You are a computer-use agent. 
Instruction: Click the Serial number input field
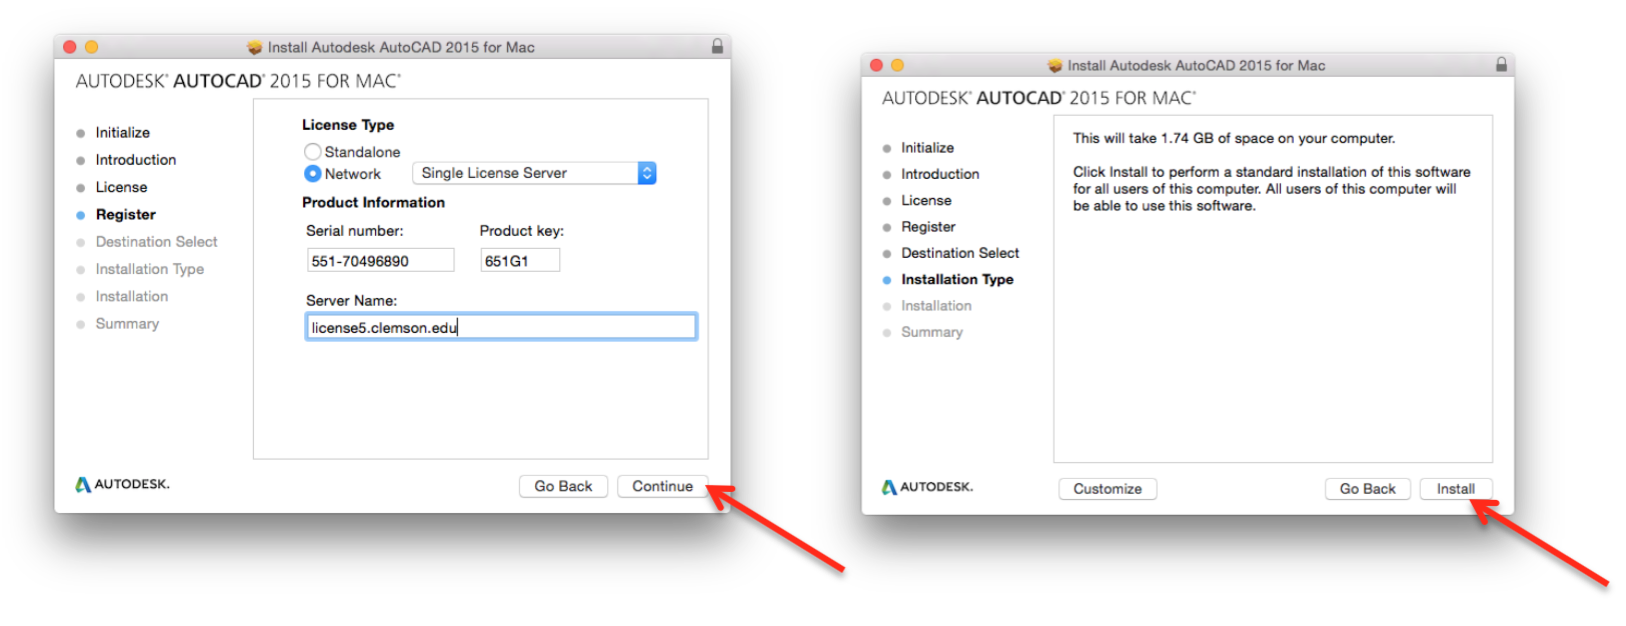380,261
